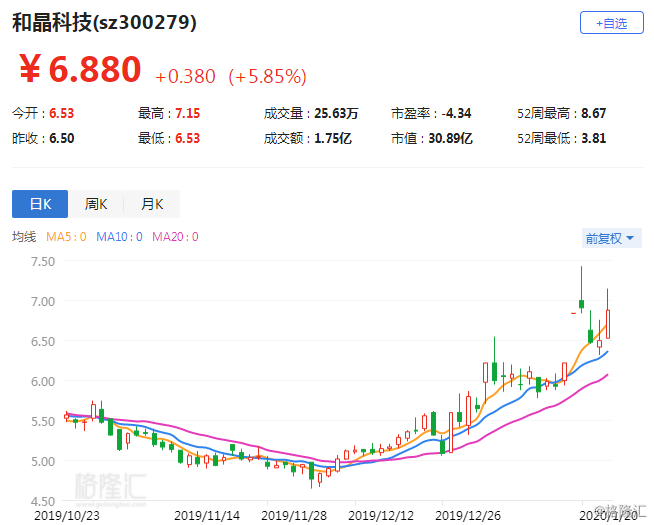Viewport: 654px width, 525px height.
Task: Click the stock title 和晶科技(sz300279)
Action: pos(104,23)
